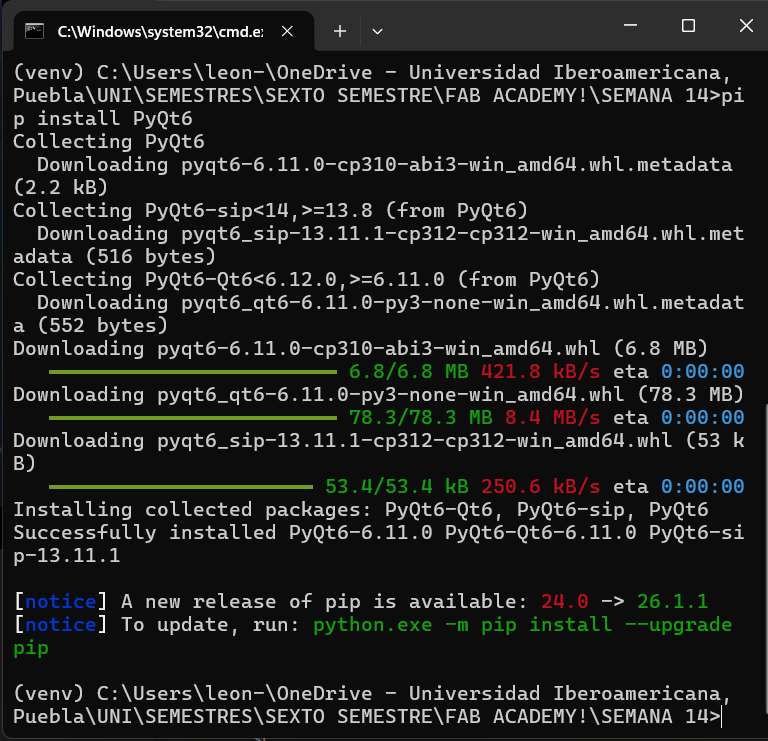Open a new terminal tab with plus
Viewport: 768px width, 741px height.
[339, 31]
